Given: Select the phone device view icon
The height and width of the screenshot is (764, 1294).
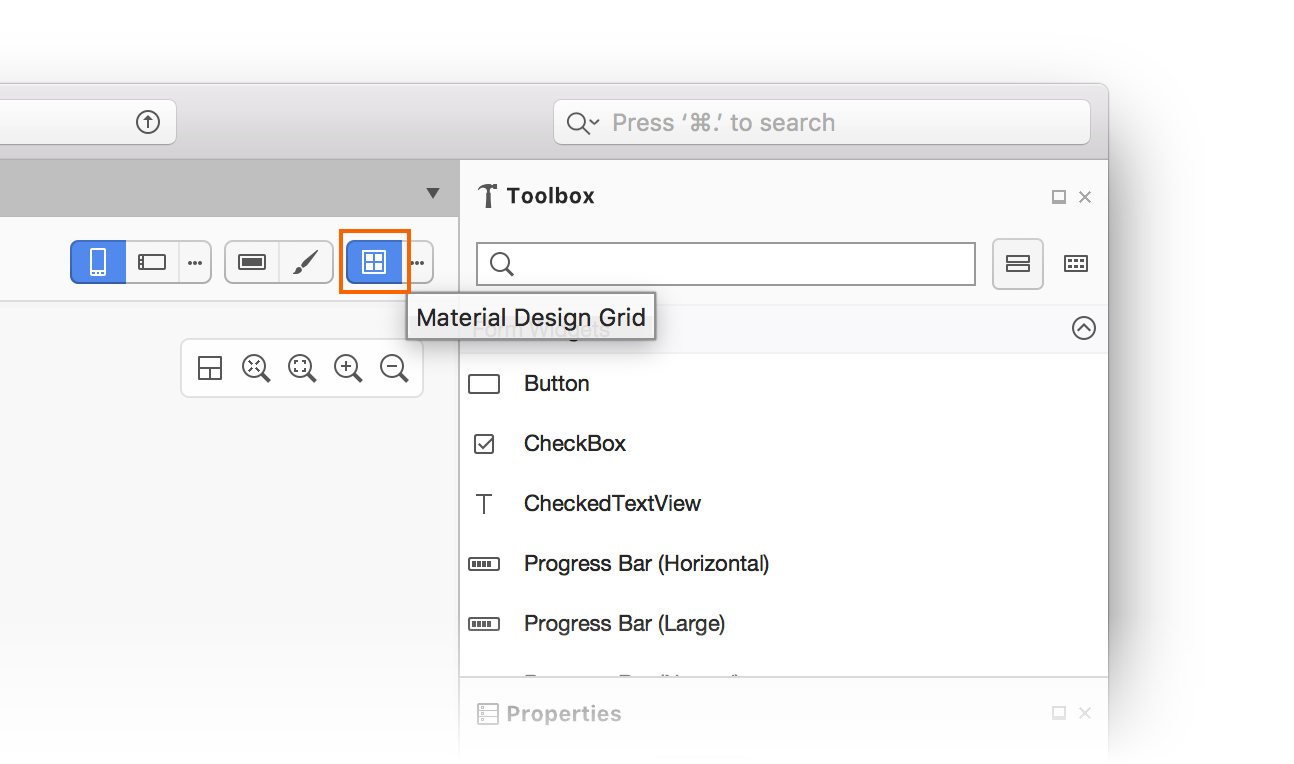Looking at the screenshot, I should pos(98,262).
